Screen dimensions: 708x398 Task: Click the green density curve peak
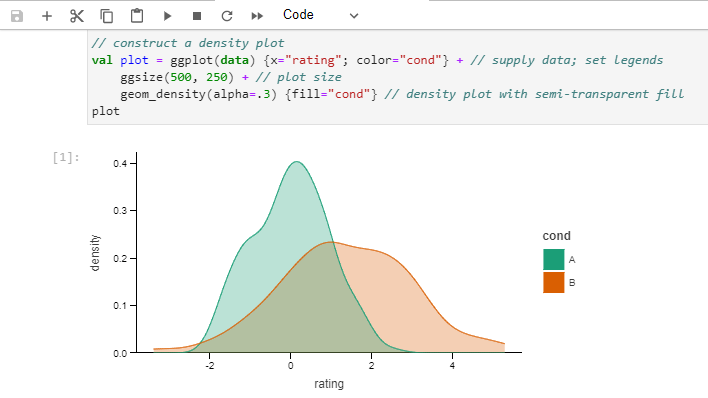(x=296, y=162)
